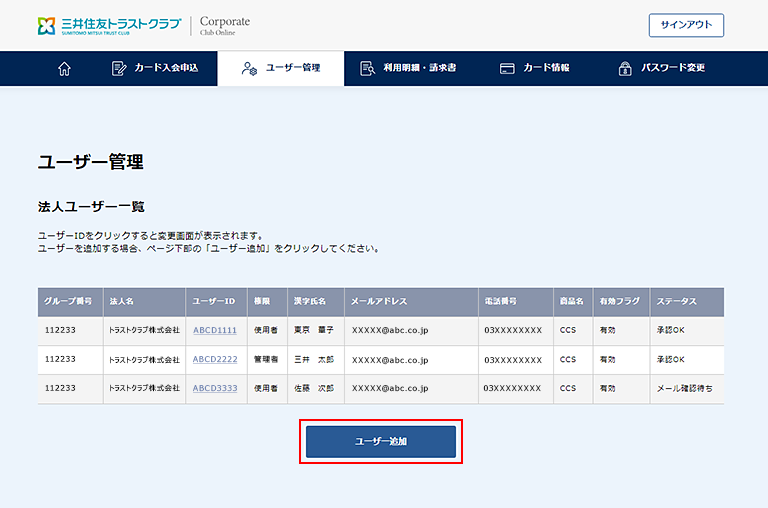Click the 使用者 role in ABCD1111 row
Screen dimensions: 768x508
[265, 330]
